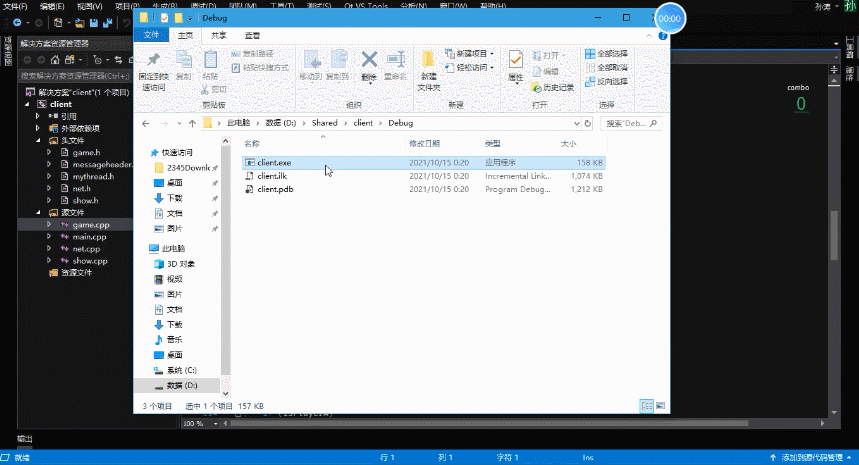Open main.cpp in Solution Explorer
The width and height of the screenshot is (859, 465).
pyautogui.click(x=89, y=237)
